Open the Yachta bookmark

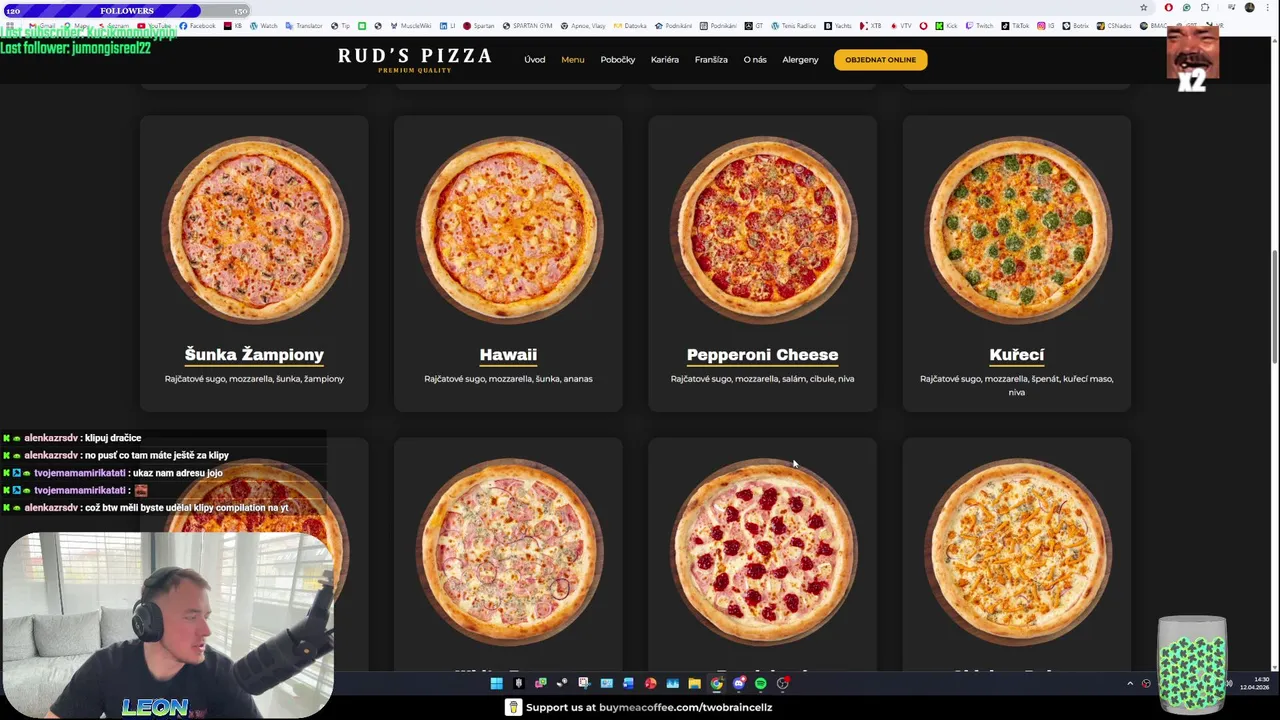pos(836,26)
